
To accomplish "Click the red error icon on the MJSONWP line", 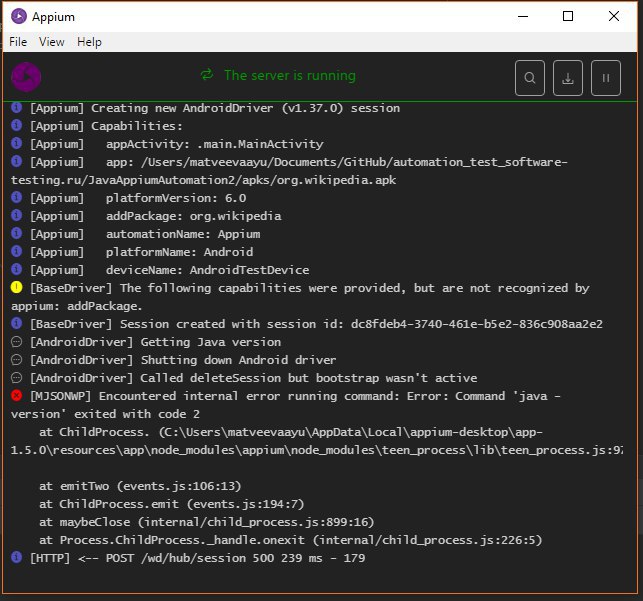I will coord(16,395).
